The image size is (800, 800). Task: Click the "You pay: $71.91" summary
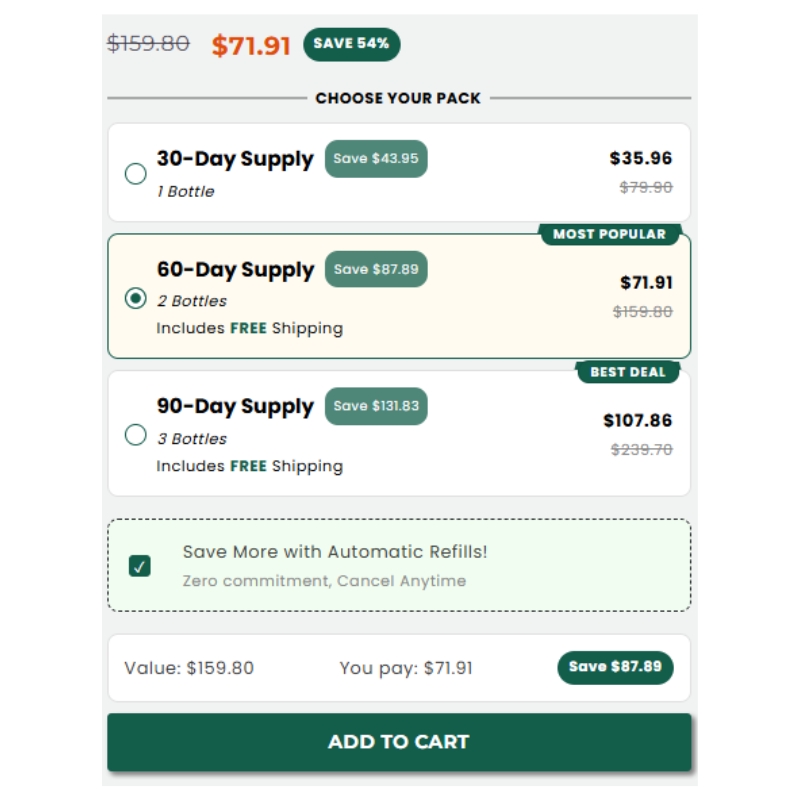[406, 668]
